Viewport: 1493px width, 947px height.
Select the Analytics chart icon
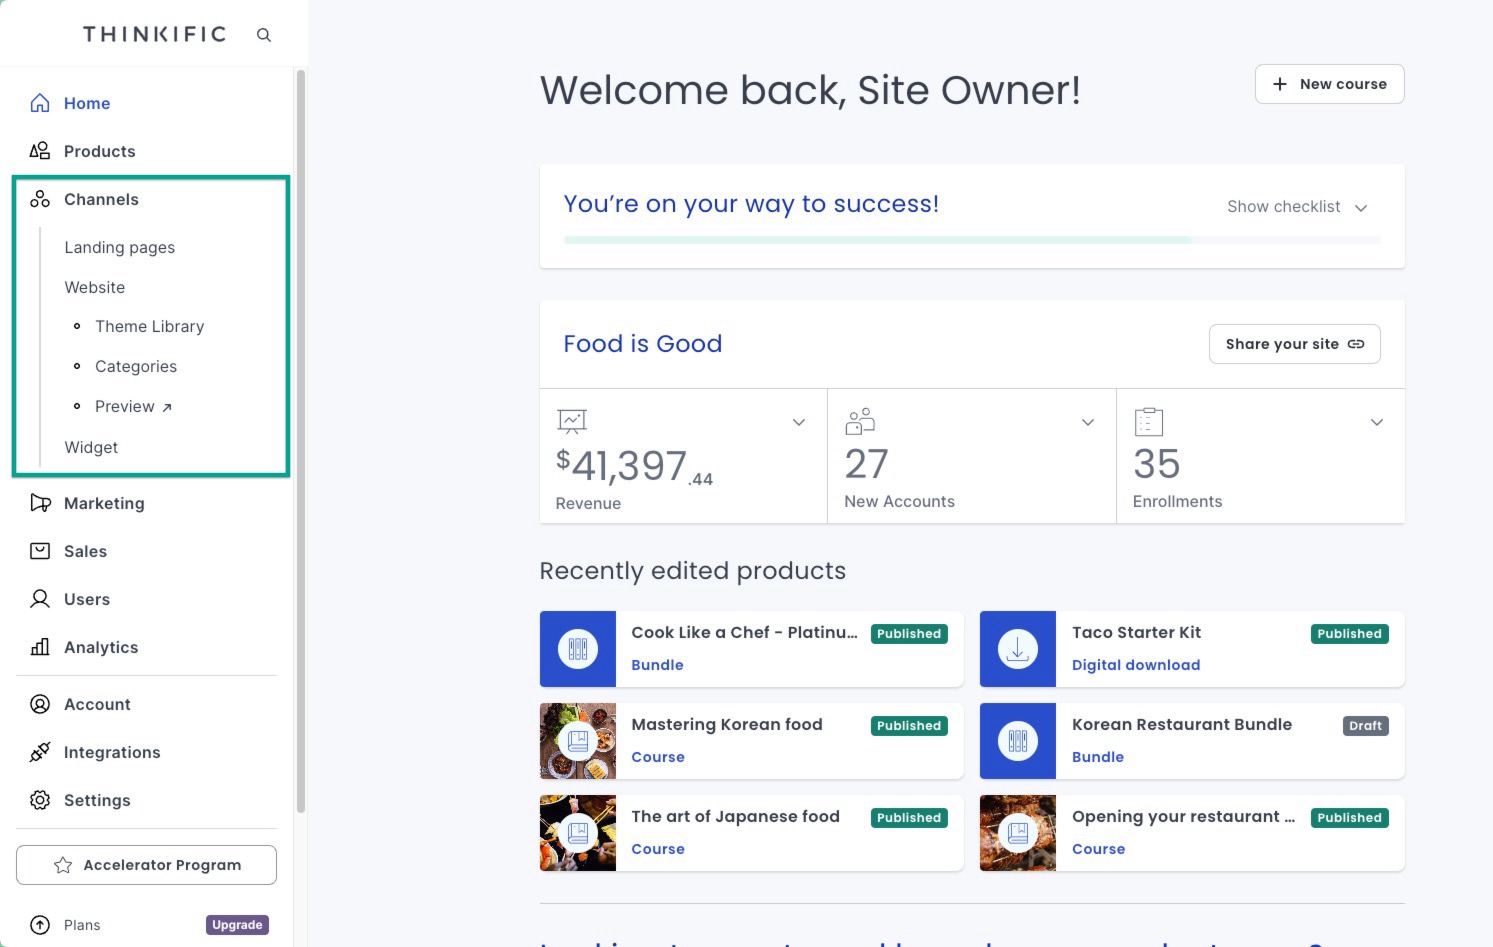coord(40,647)
